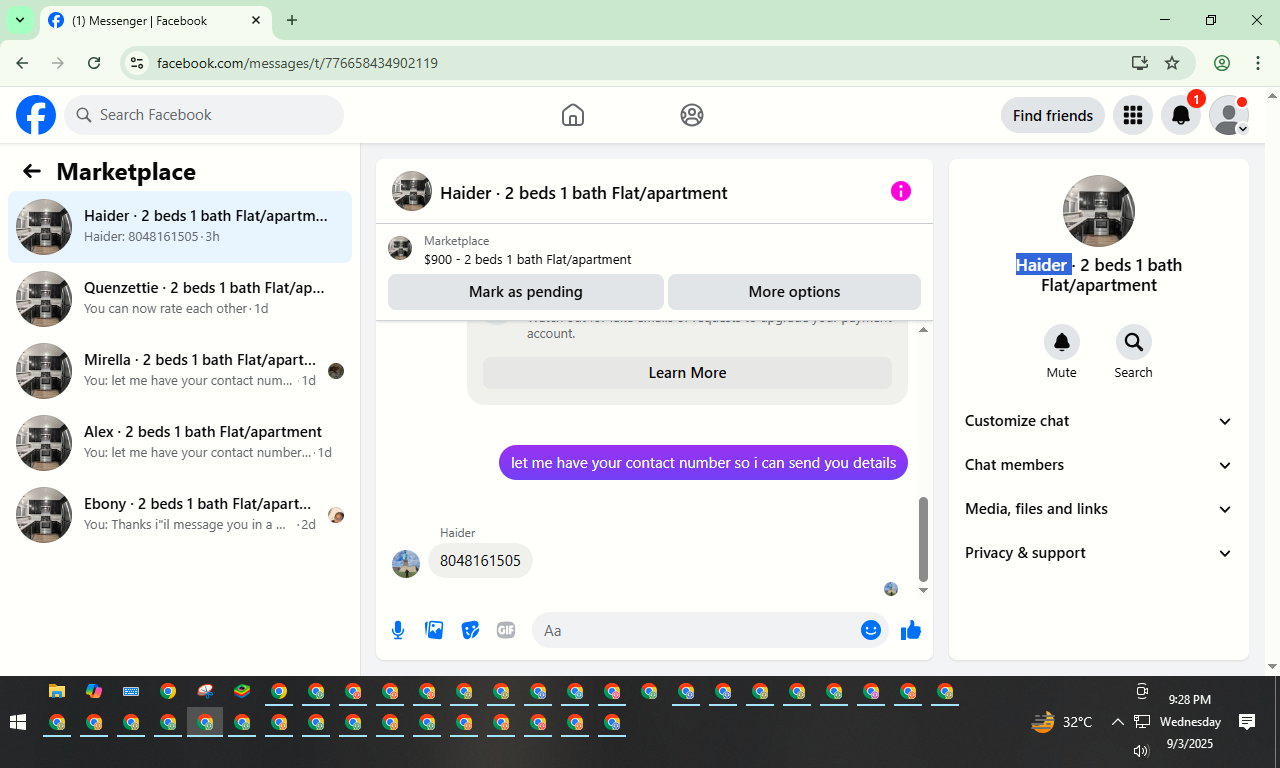Click the Mark as pending button
The height and width of the screenshot is (768, 1280).
click(x=526, y=292)
